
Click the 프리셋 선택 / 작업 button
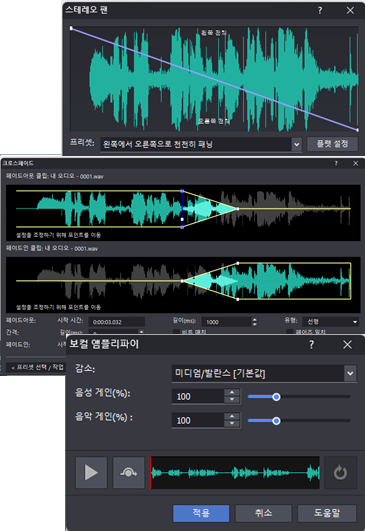[36, 367]
